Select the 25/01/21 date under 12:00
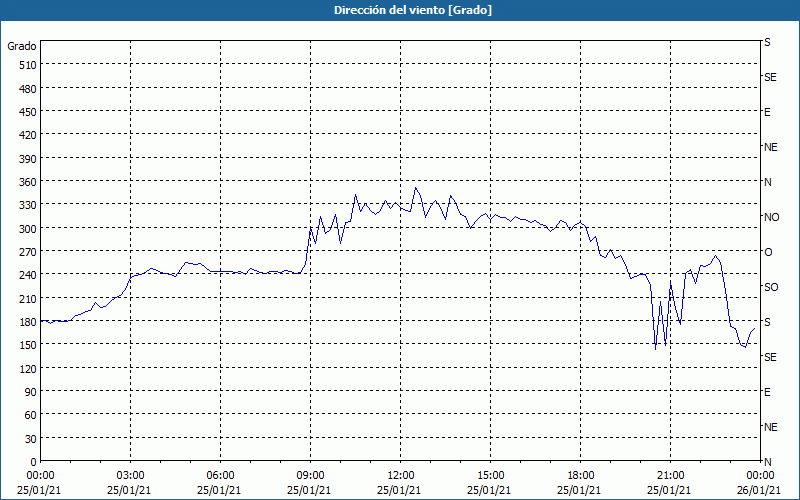 pyautogui.click(x=399, y=490)
